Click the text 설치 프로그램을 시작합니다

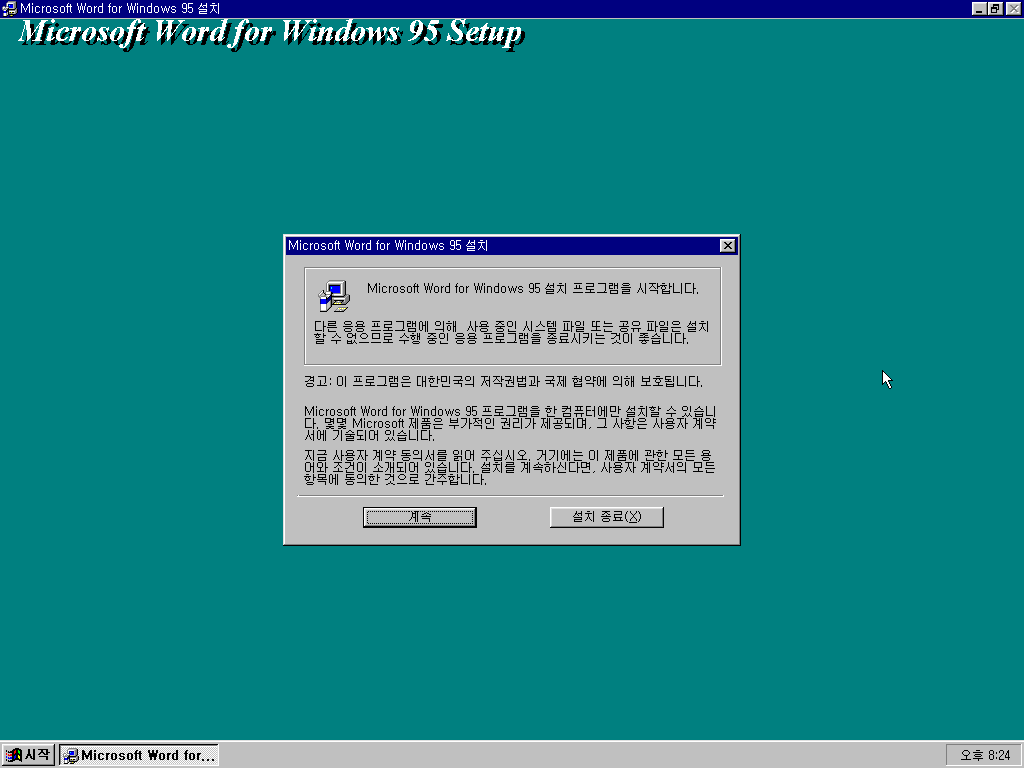(621, 289)
